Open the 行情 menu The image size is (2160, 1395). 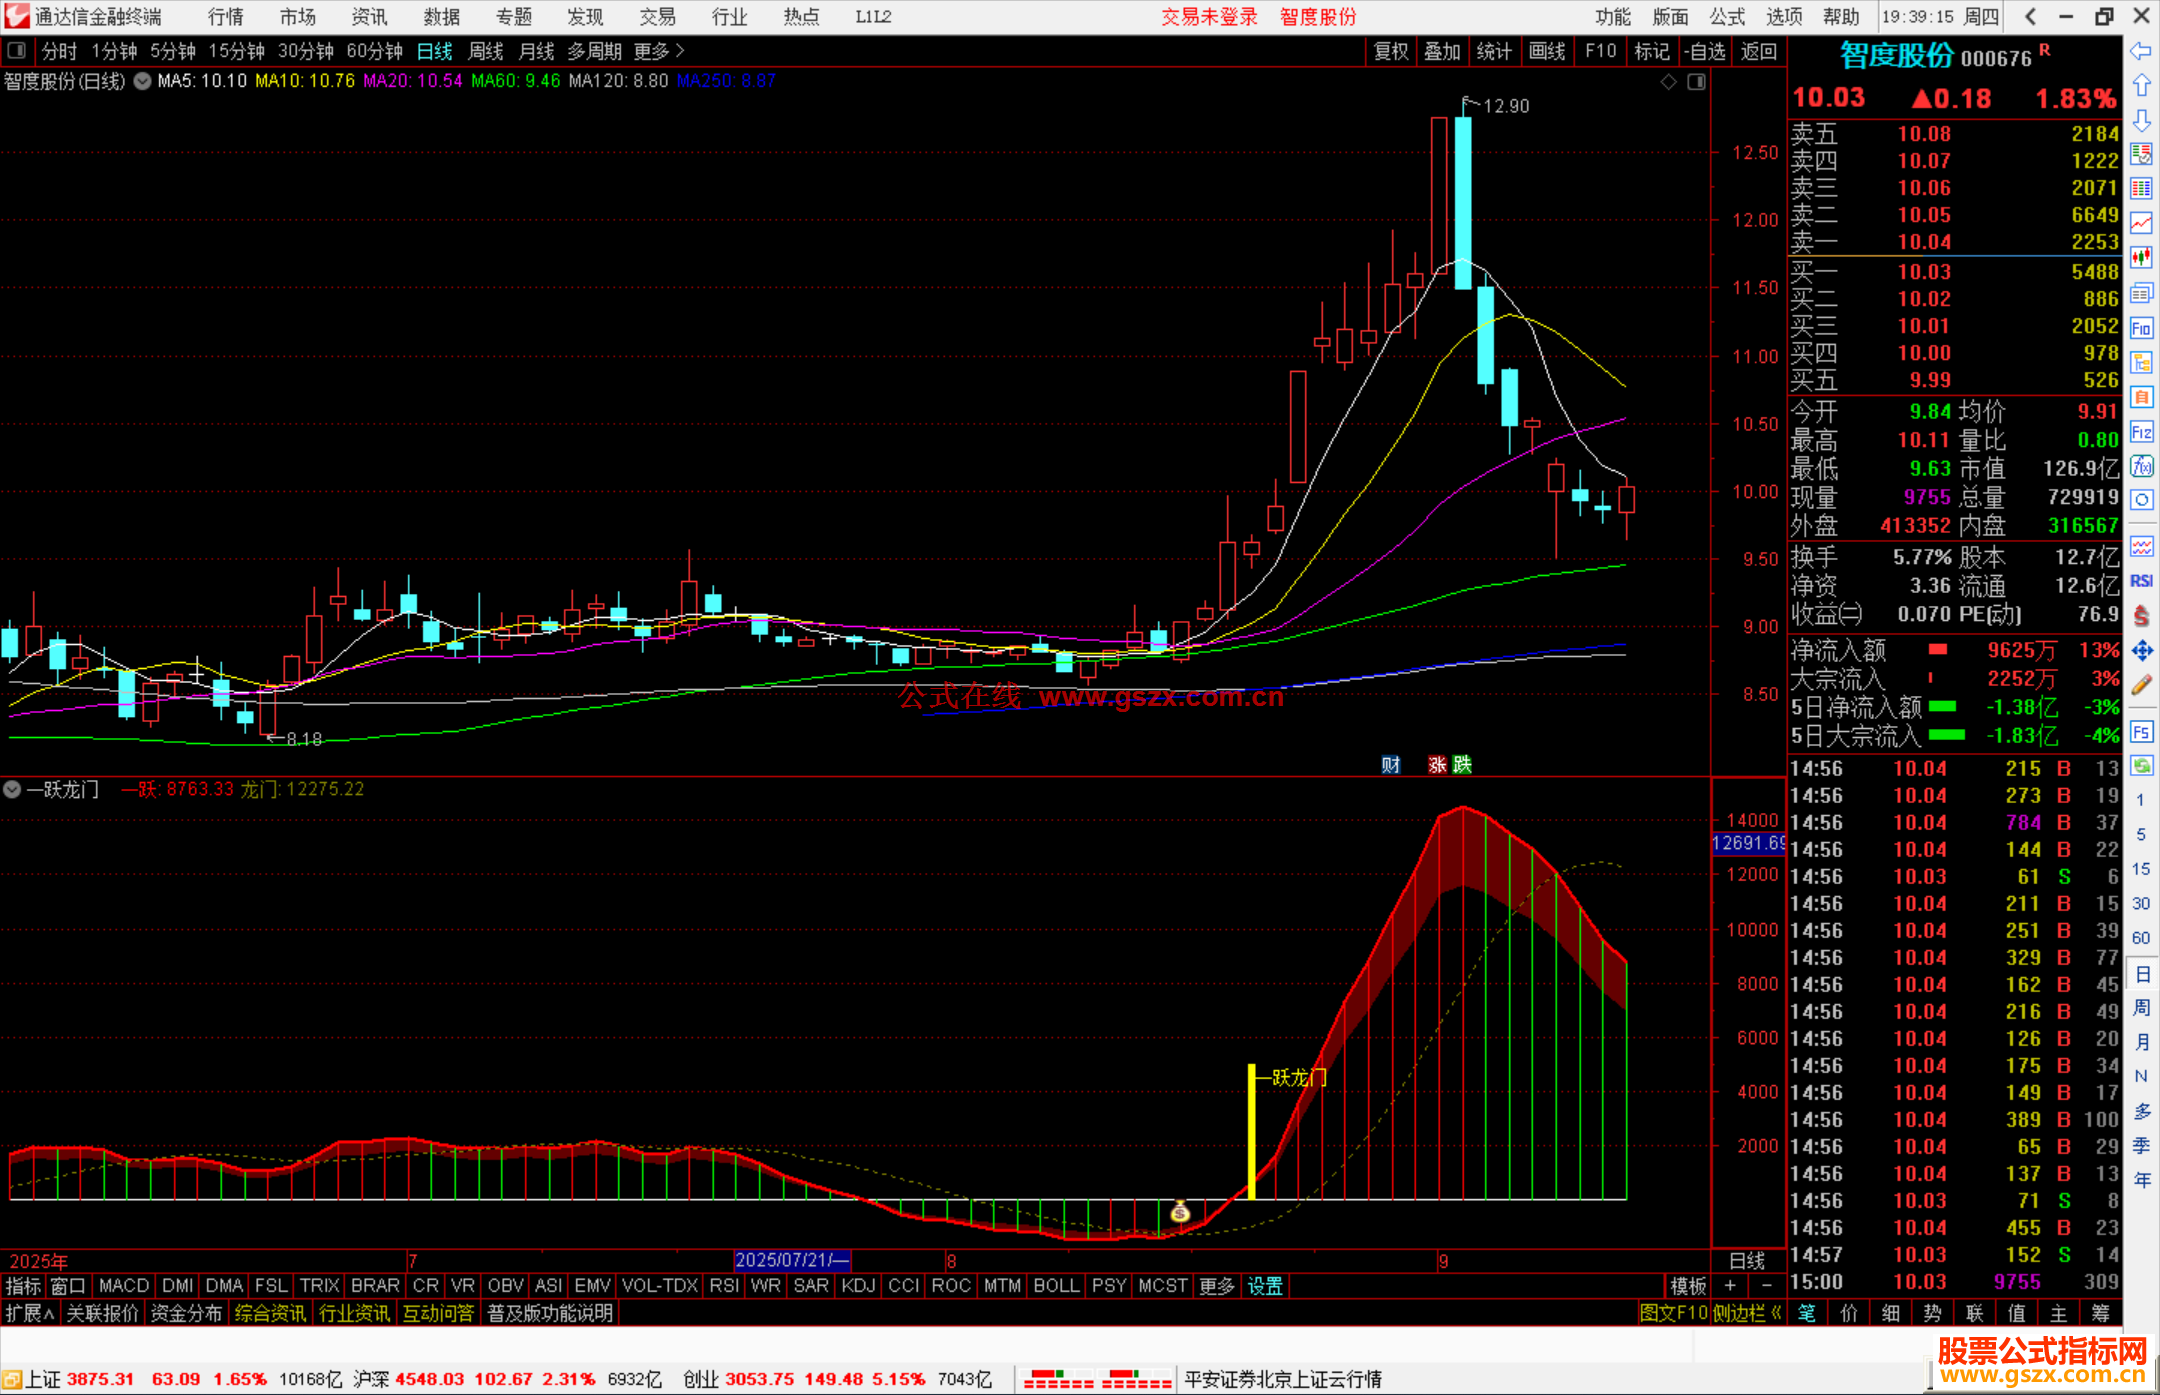click(x=226, y=17)
